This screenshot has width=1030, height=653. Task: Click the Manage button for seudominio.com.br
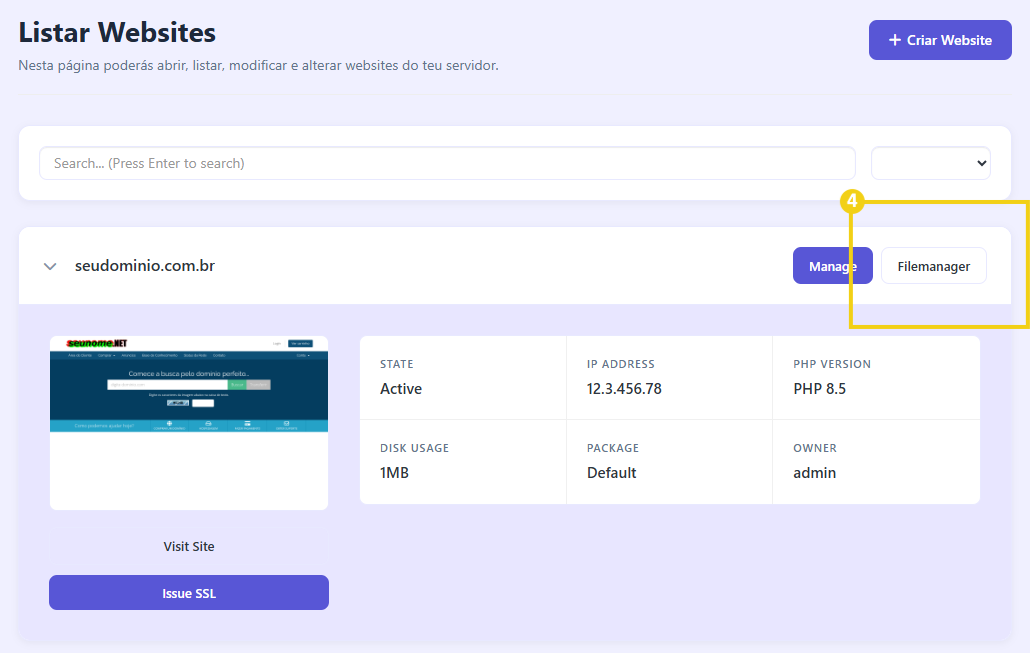832,266
